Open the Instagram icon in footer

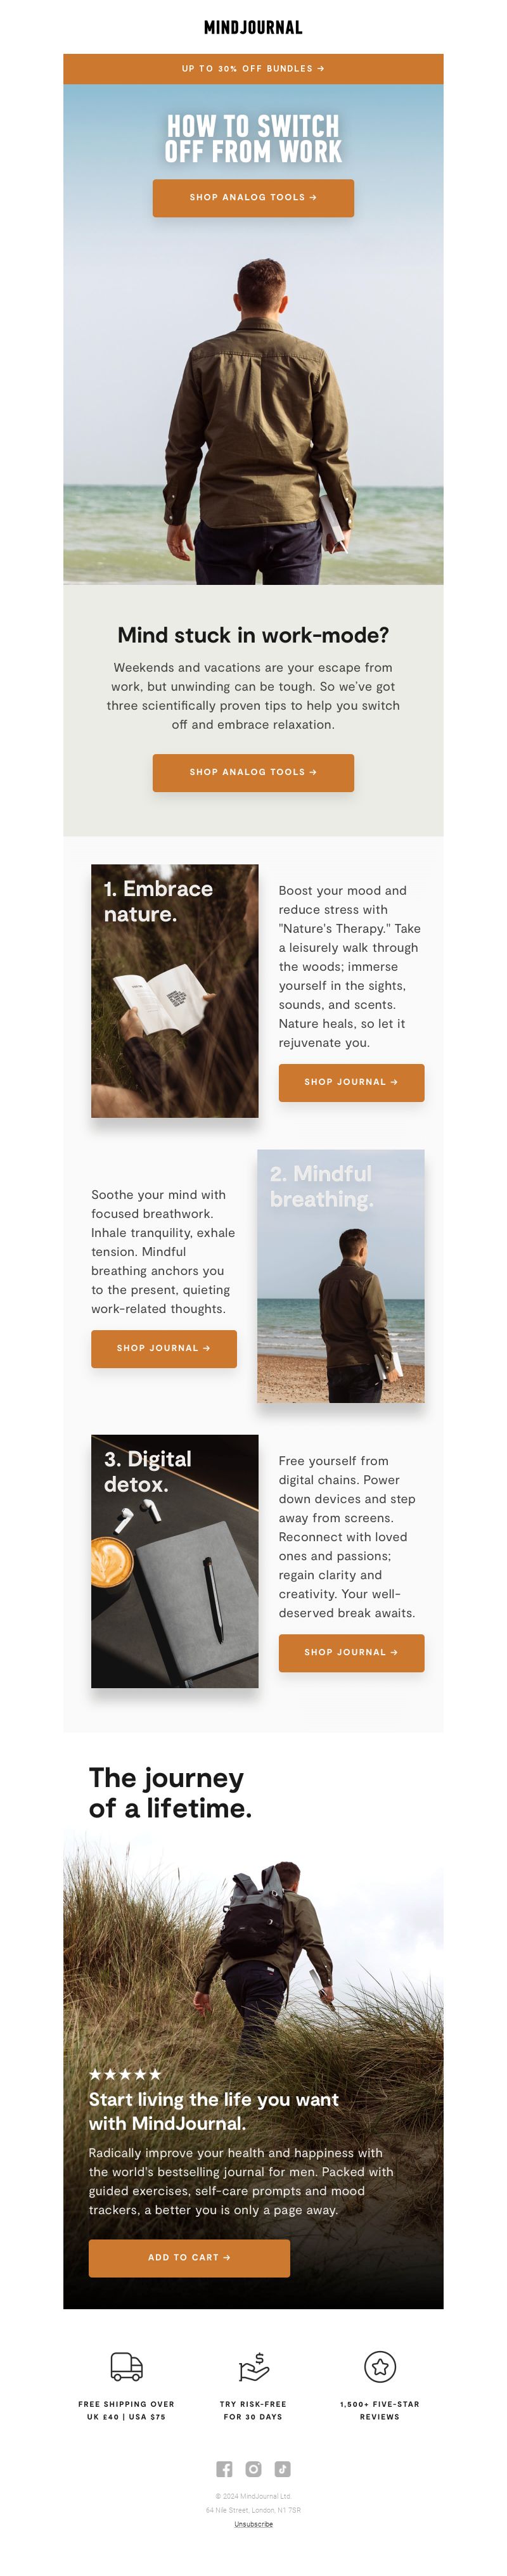click(x=253, y=2469)
